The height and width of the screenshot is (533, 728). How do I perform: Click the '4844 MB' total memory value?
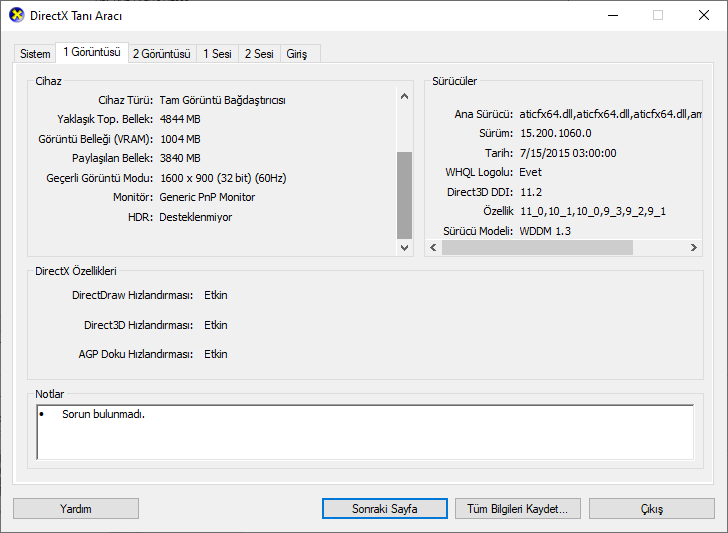click(x=180, y=119)
